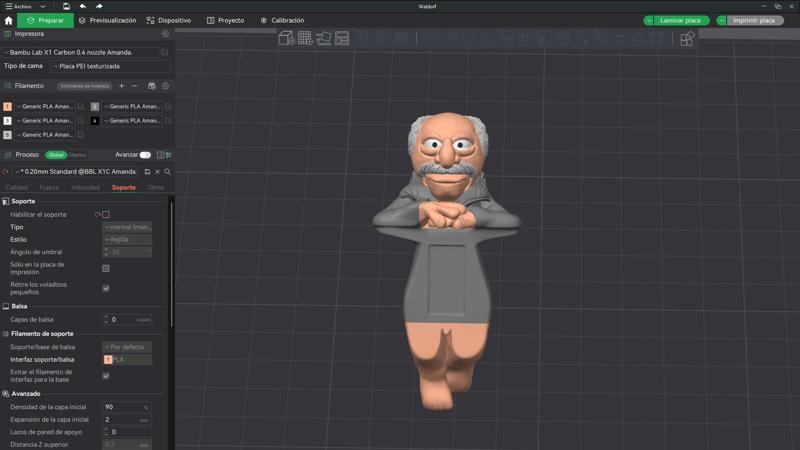
Task: Open filament 2 Generic PLA dropdown
Action: tap(133, 106)
